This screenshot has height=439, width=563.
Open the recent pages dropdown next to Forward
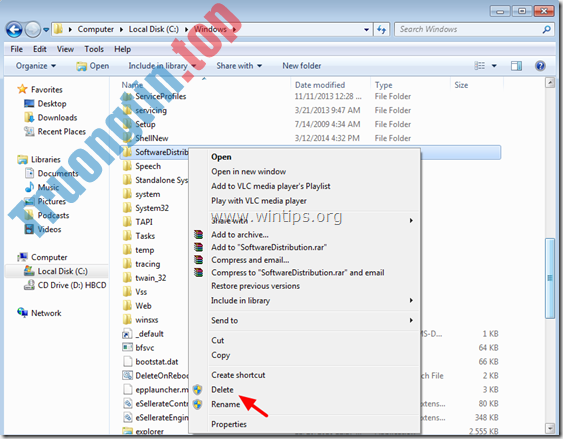point(46,30)
